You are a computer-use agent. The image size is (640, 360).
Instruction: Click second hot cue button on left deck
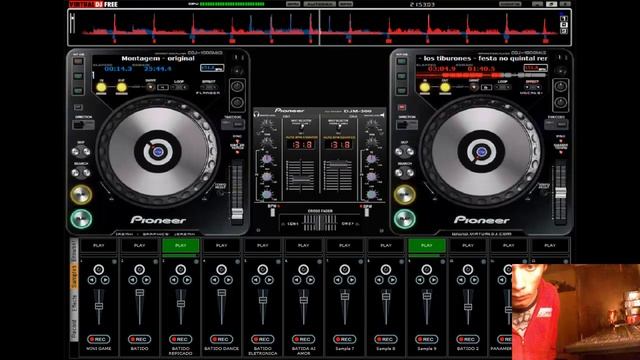click(78, 76)
